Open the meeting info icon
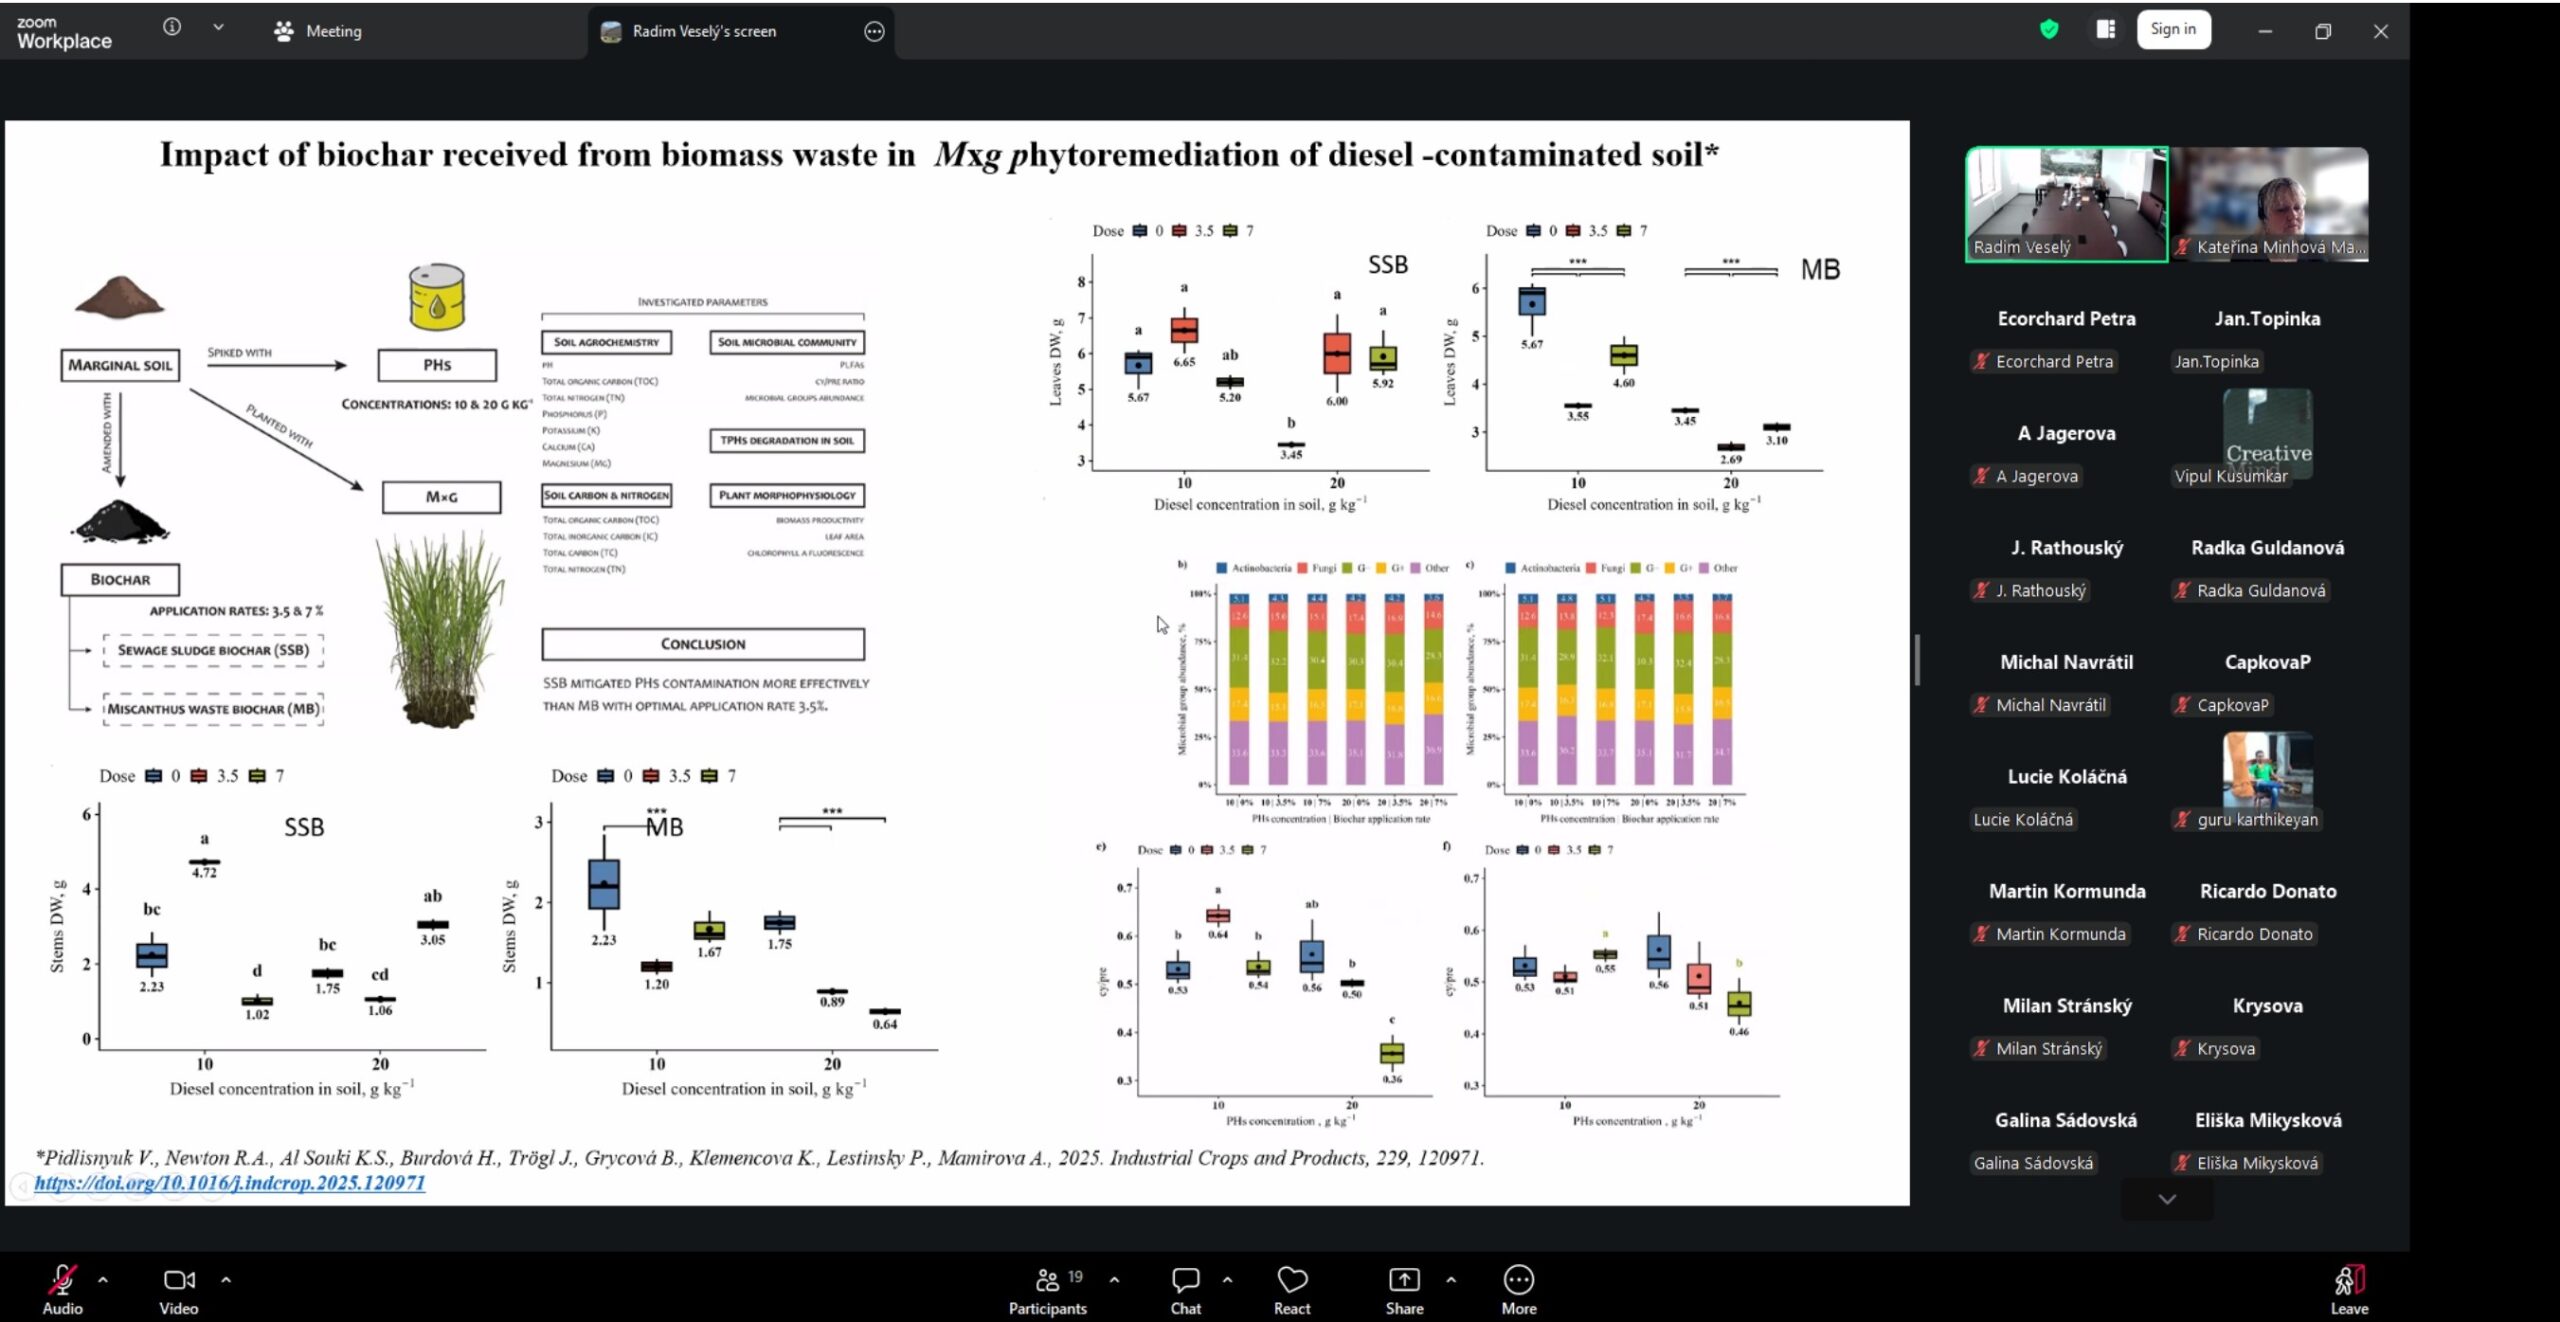This screenshot has height=1322, width=2560. coord(172,28)
